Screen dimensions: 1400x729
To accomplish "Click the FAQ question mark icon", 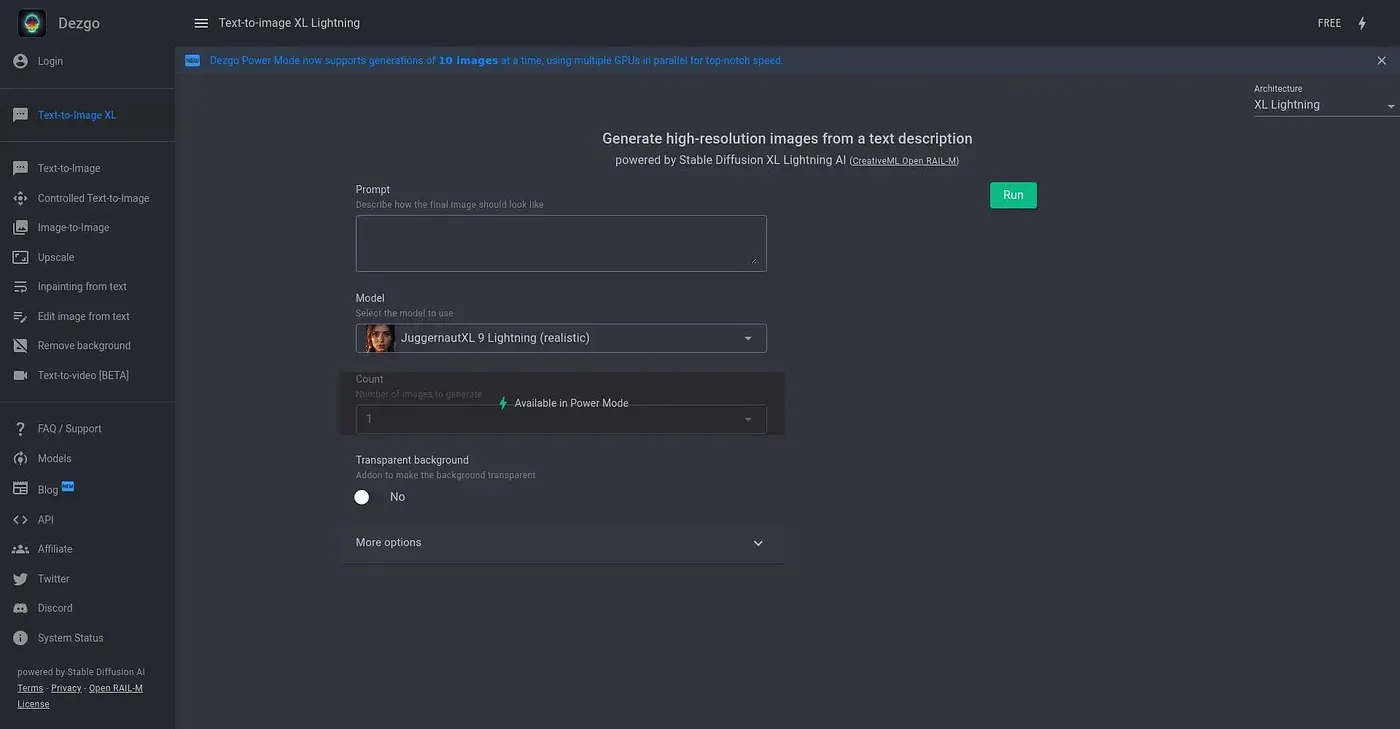I will pos(20,429).
